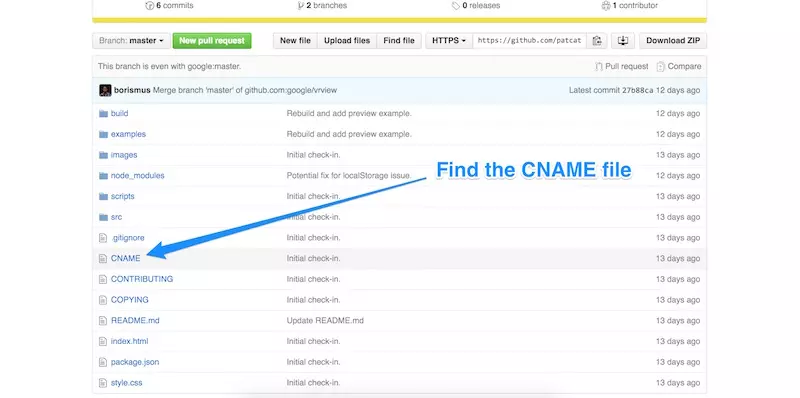Click the examples folder icon

(x=104, y=134)
